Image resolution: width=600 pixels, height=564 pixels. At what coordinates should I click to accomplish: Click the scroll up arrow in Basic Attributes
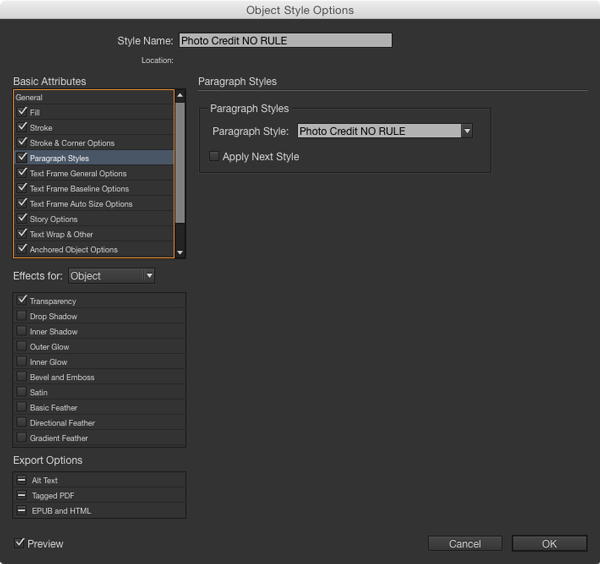pos(180,95)
